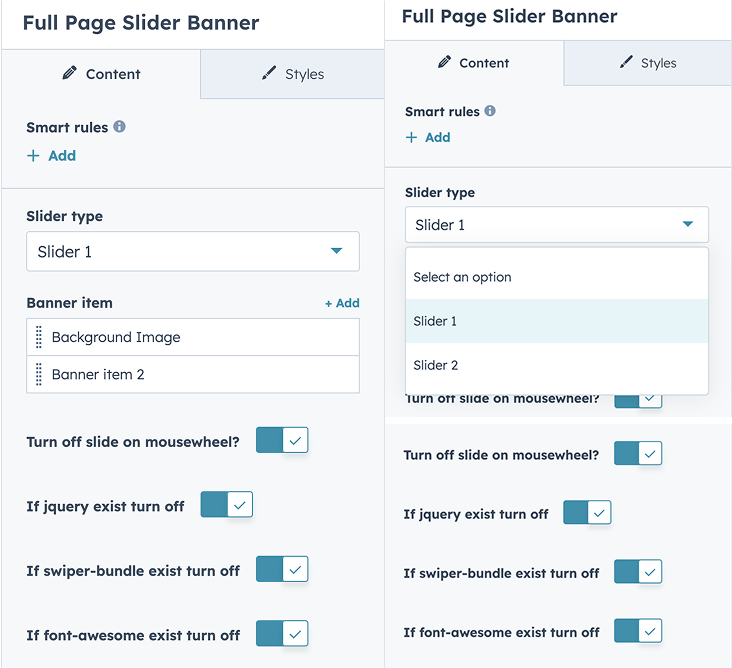This screenshot has height=668, width=732.
Task: Click plus icon under Smart rules, left panel
Action: pyautogui.click(x=33, y=156)
